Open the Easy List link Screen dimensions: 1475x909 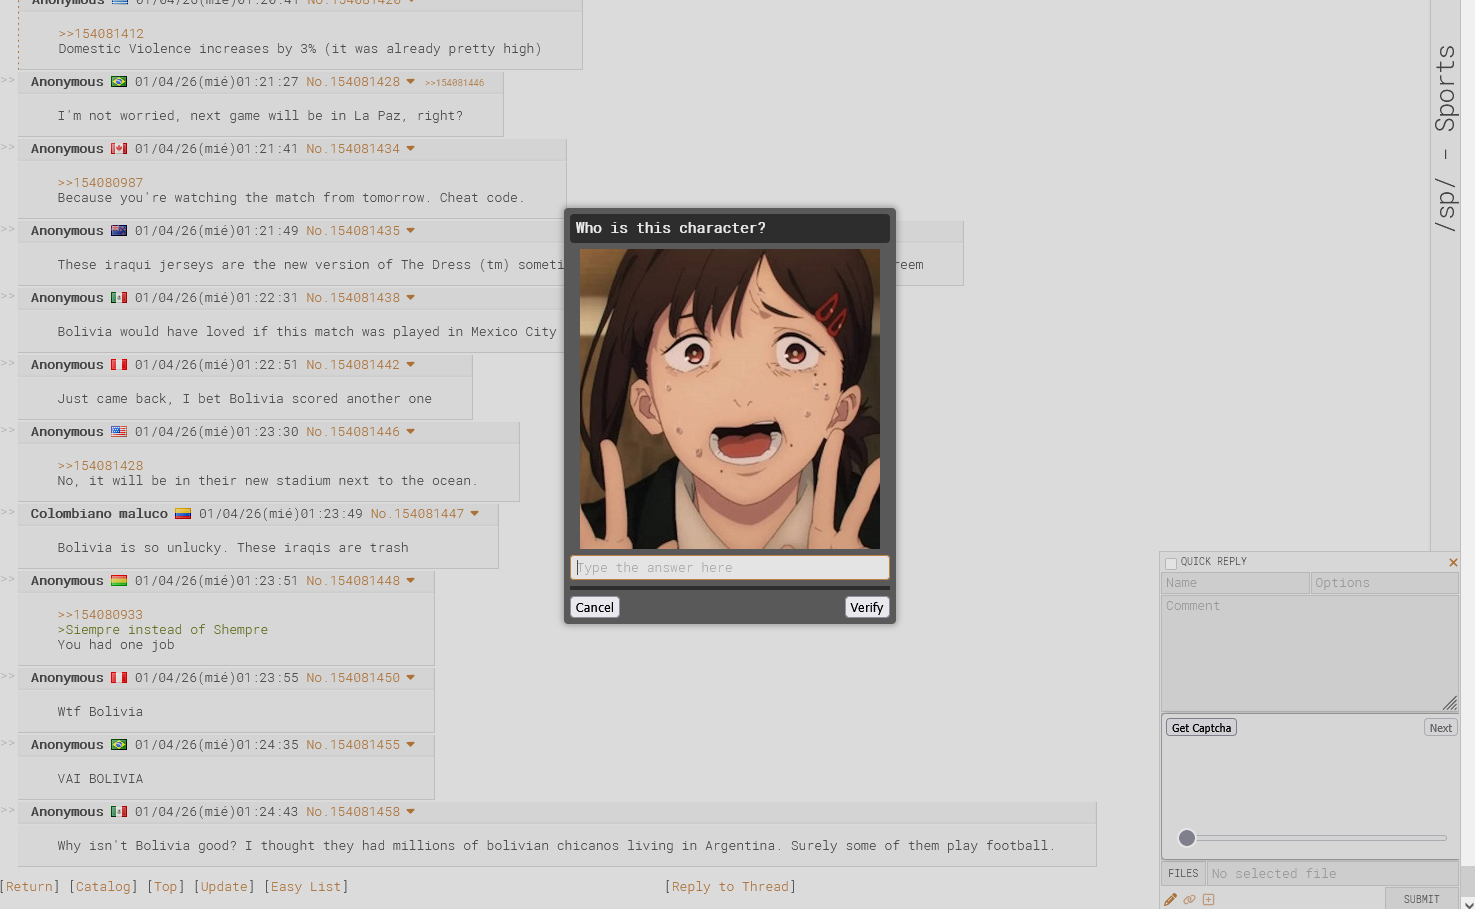point(306,887)
